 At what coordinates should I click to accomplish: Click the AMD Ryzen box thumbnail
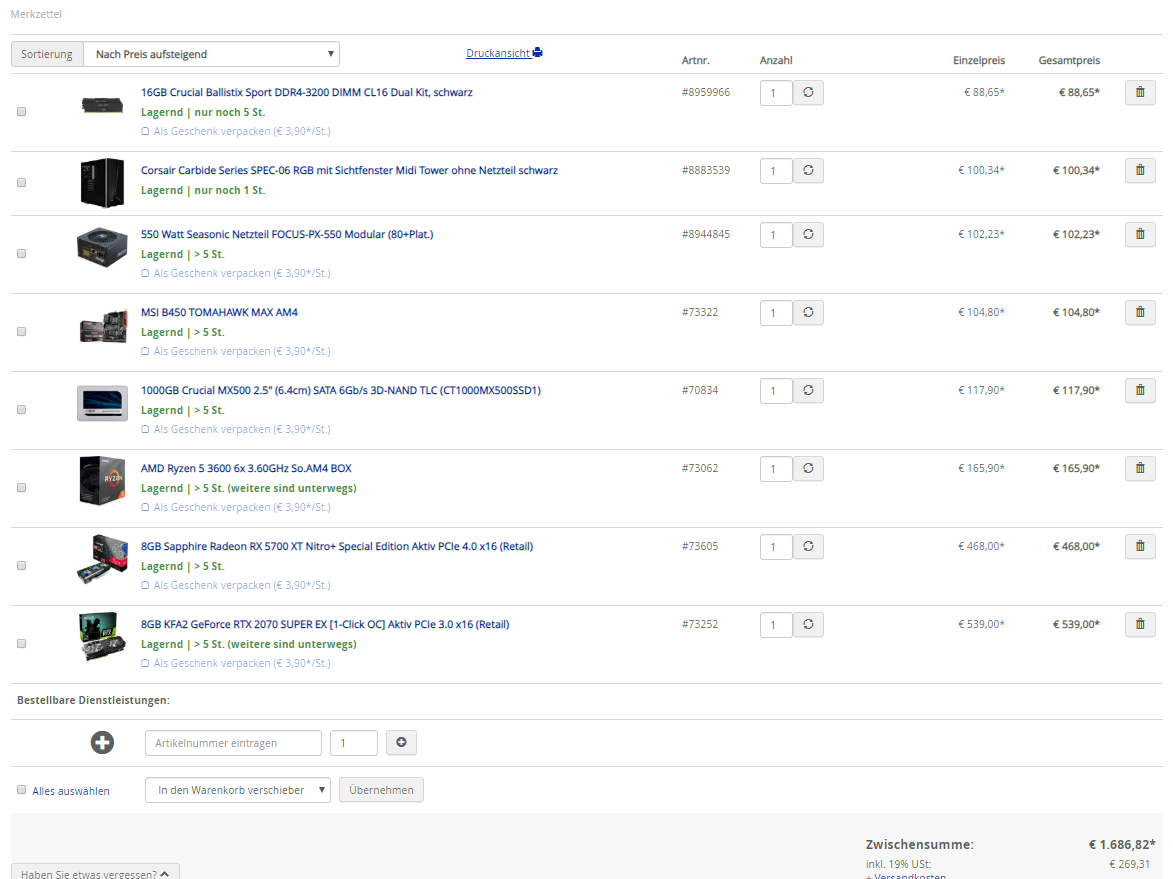102,480
